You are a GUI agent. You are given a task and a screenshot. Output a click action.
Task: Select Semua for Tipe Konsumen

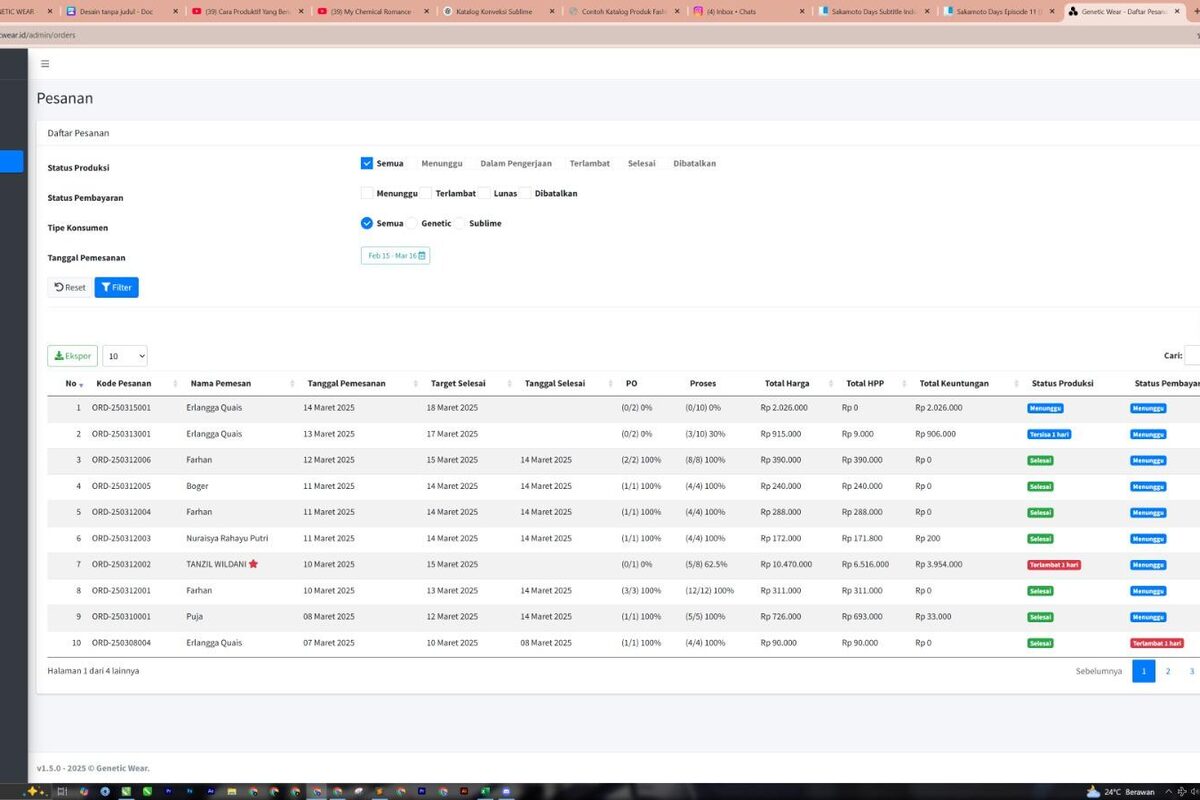367,223
